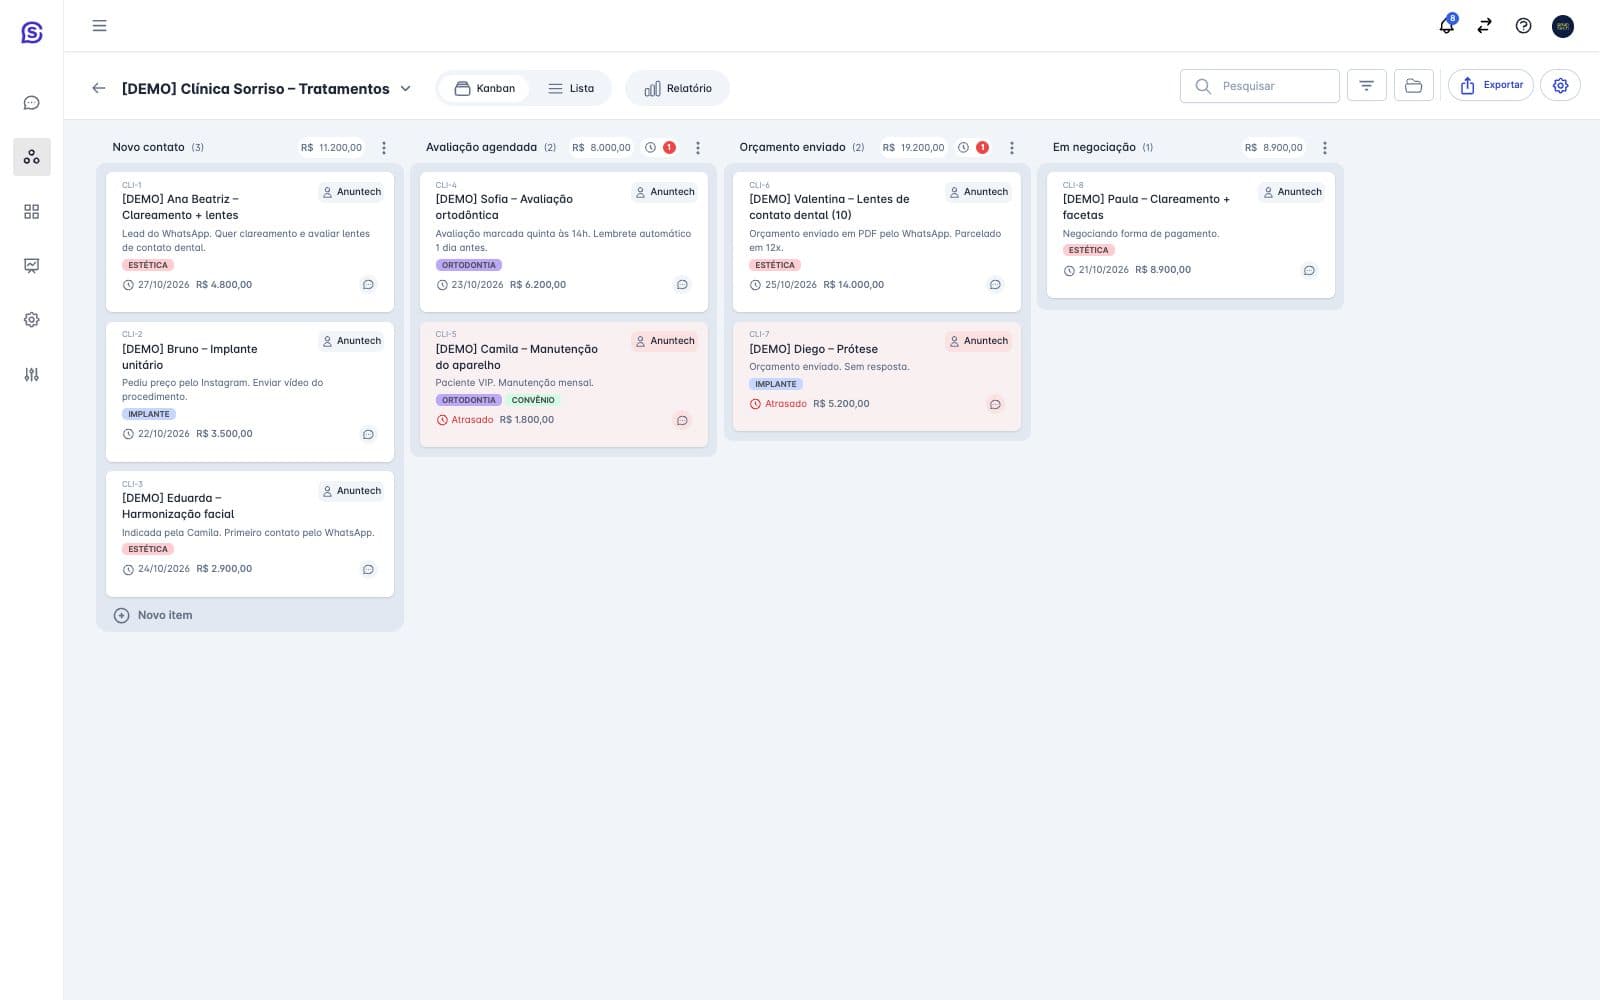Open Orçamento enviado column options menu
Screen dimensions: 1600x1000
[x=1012, y=148]
